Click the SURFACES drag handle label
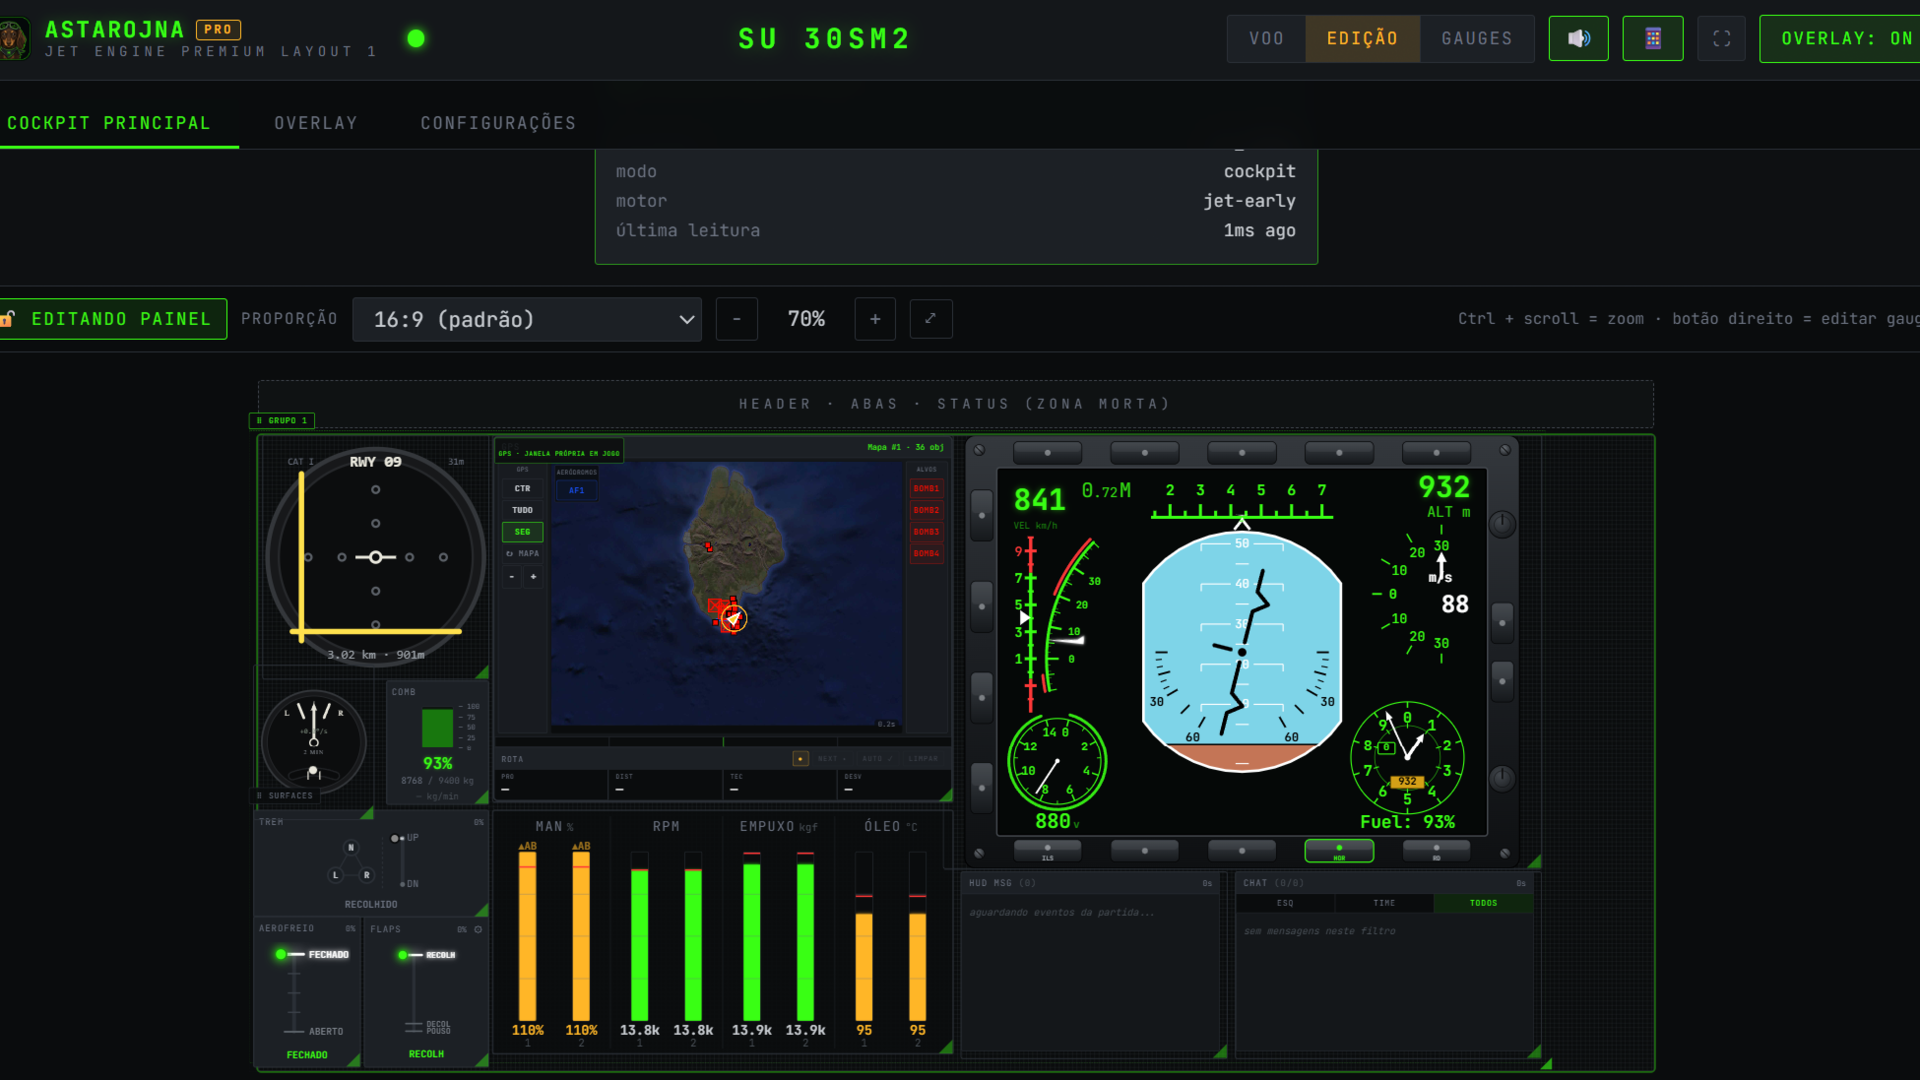Viewport: 1920px width, 1080px height. pos(285,796)
